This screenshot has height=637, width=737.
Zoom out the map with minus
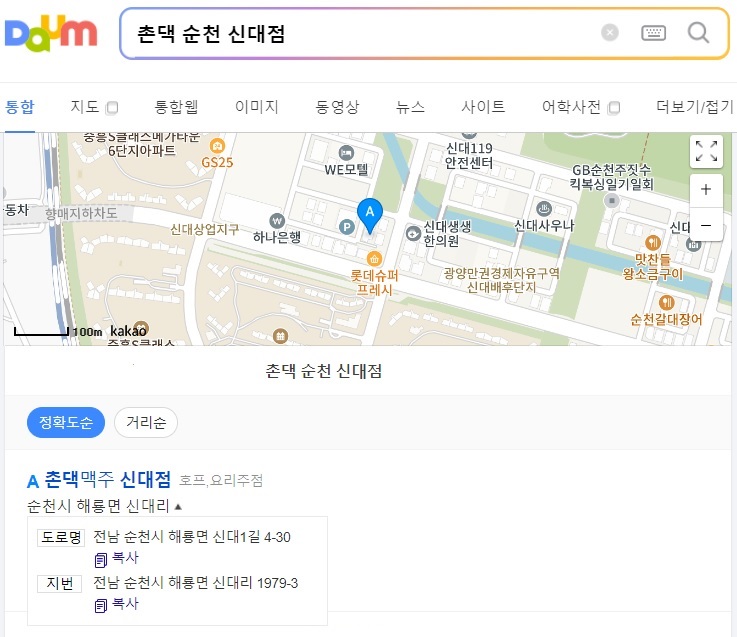(706, 225)
